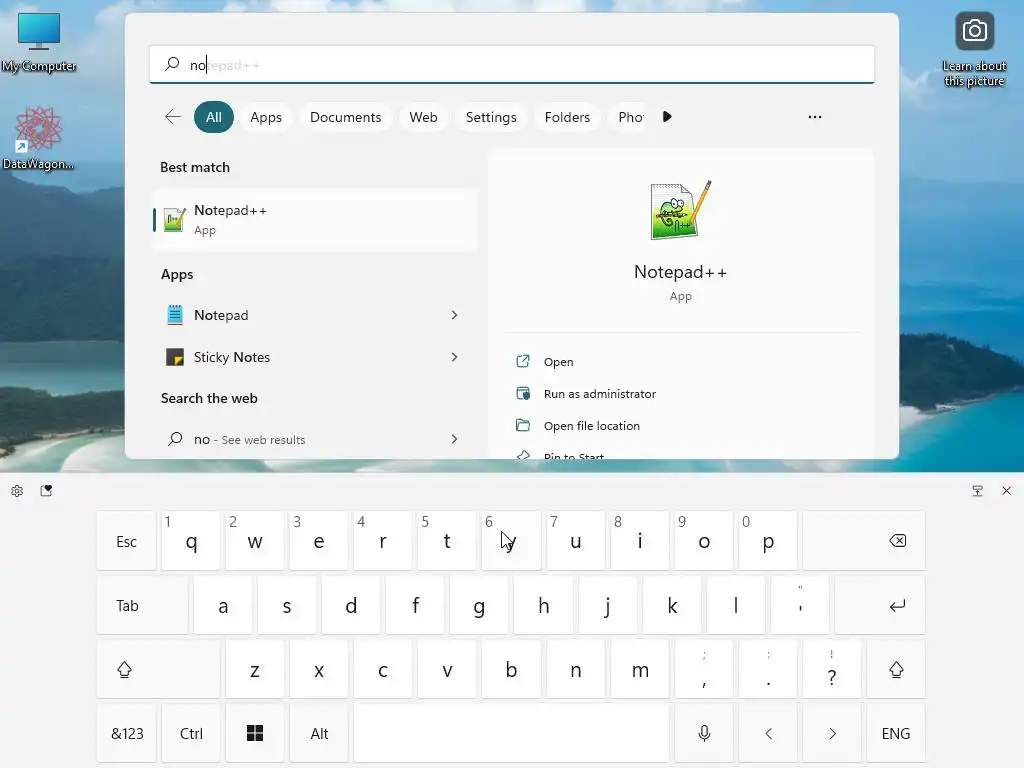Tap the Enter return key on keyboard

click(x=880, y=605)
